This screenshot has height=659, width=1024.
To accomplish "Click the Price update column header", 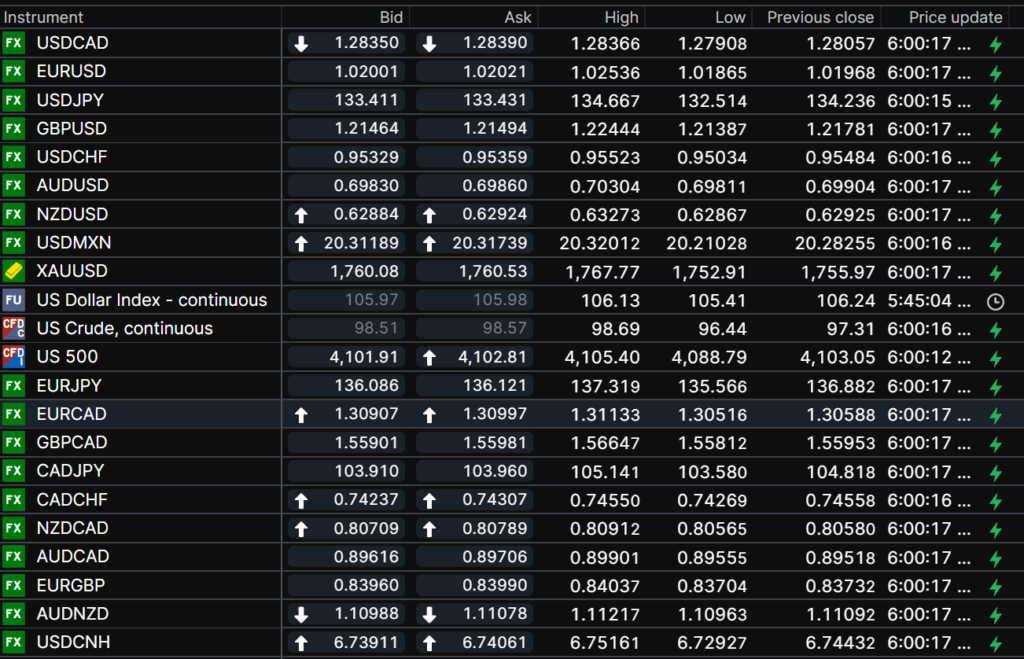I will click(955, 17).
